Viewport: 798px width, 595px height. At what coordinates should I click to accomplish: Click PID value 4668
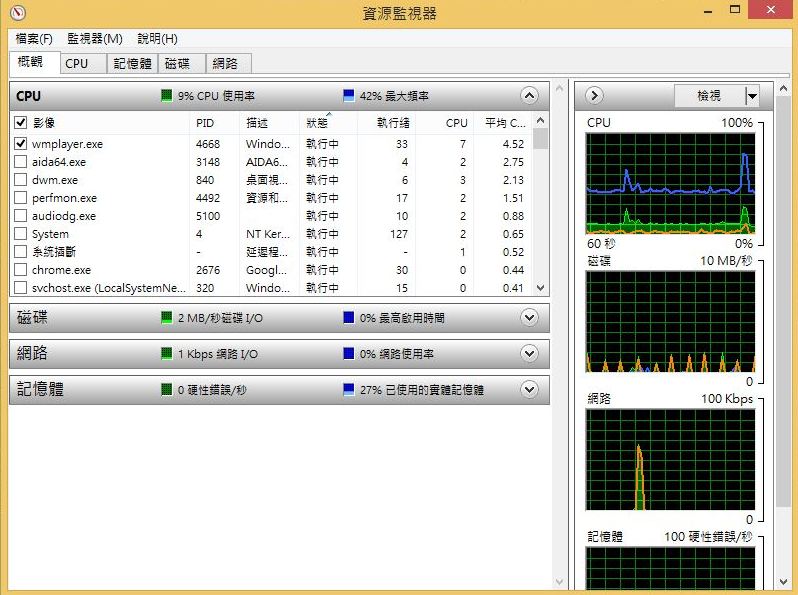tap(208, 144)
